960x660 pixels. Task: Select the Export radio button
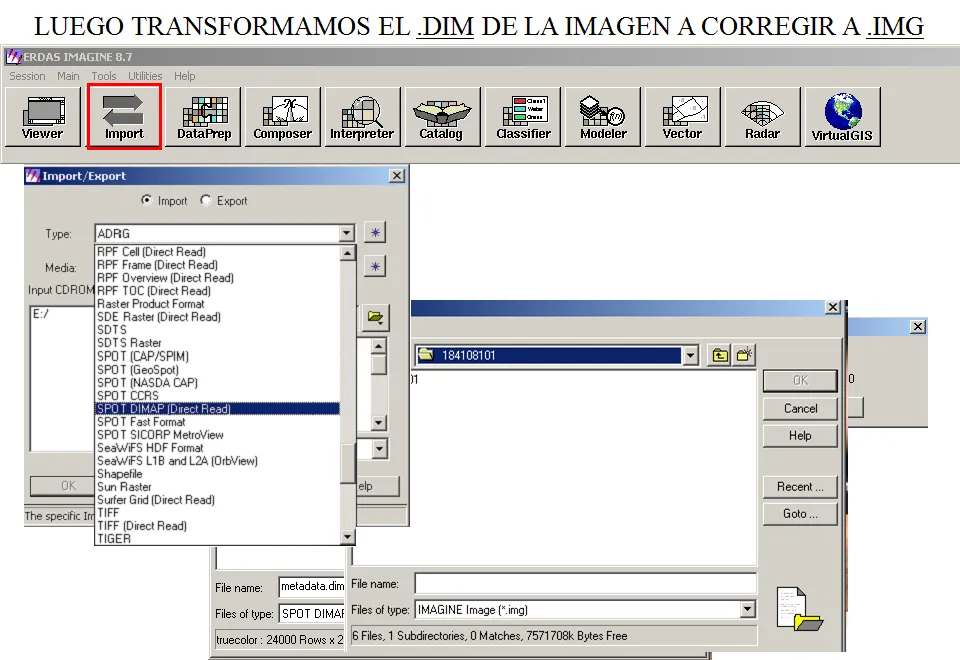tap(206, 200)
